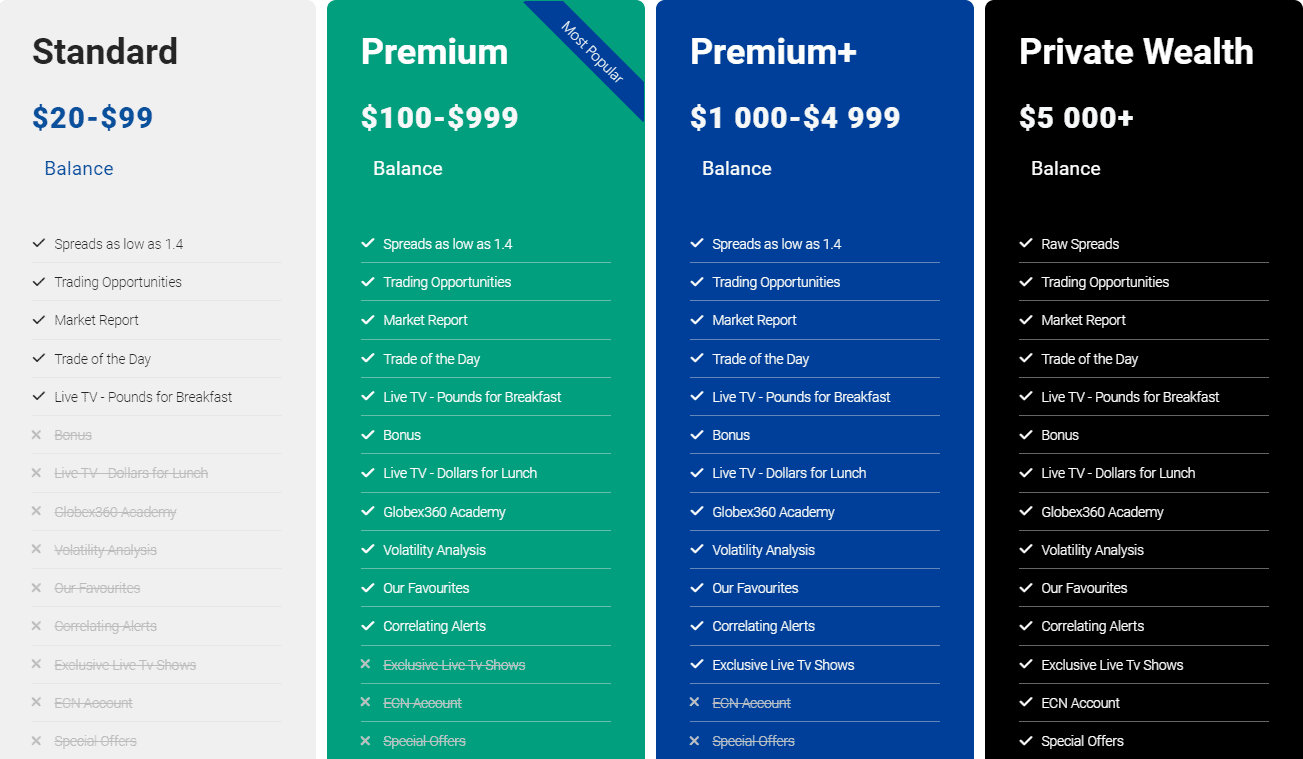The height and width of the screenshot is (759, 1303).
Task: Click the X icon beside Standard's Globex360 Academy
Action: [x=37, y=512]
